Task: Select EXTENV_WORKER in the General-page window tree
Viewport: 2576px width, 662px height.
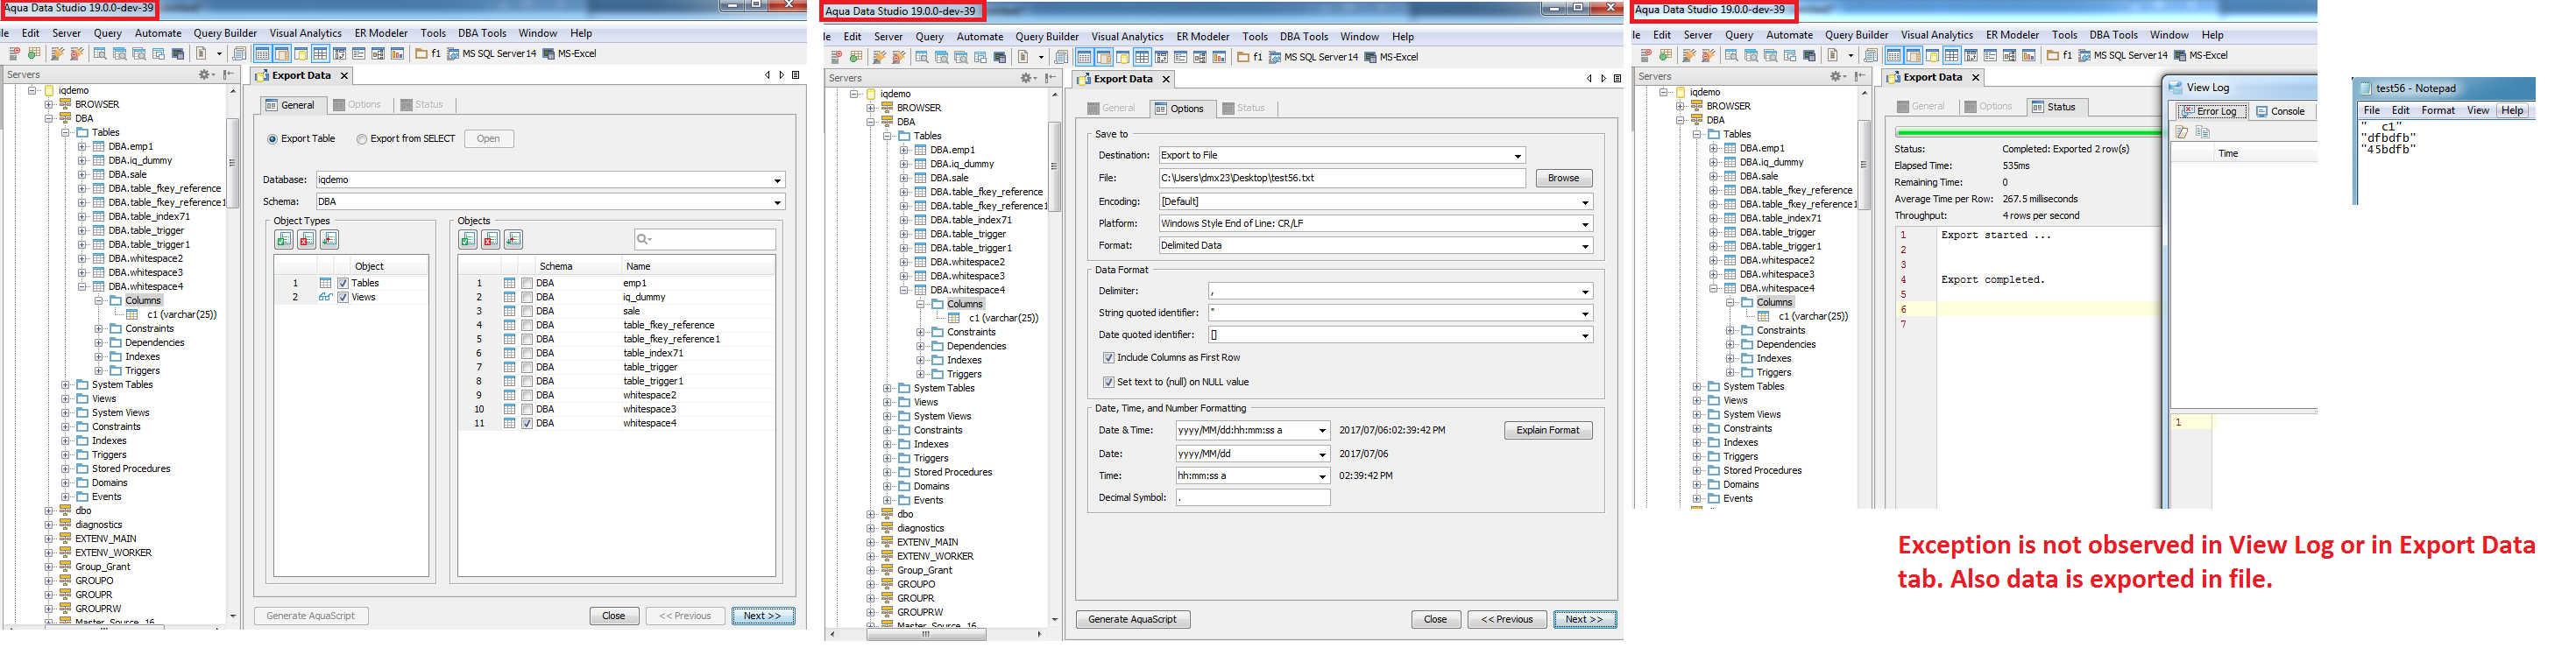Action: tap(114, 553)
